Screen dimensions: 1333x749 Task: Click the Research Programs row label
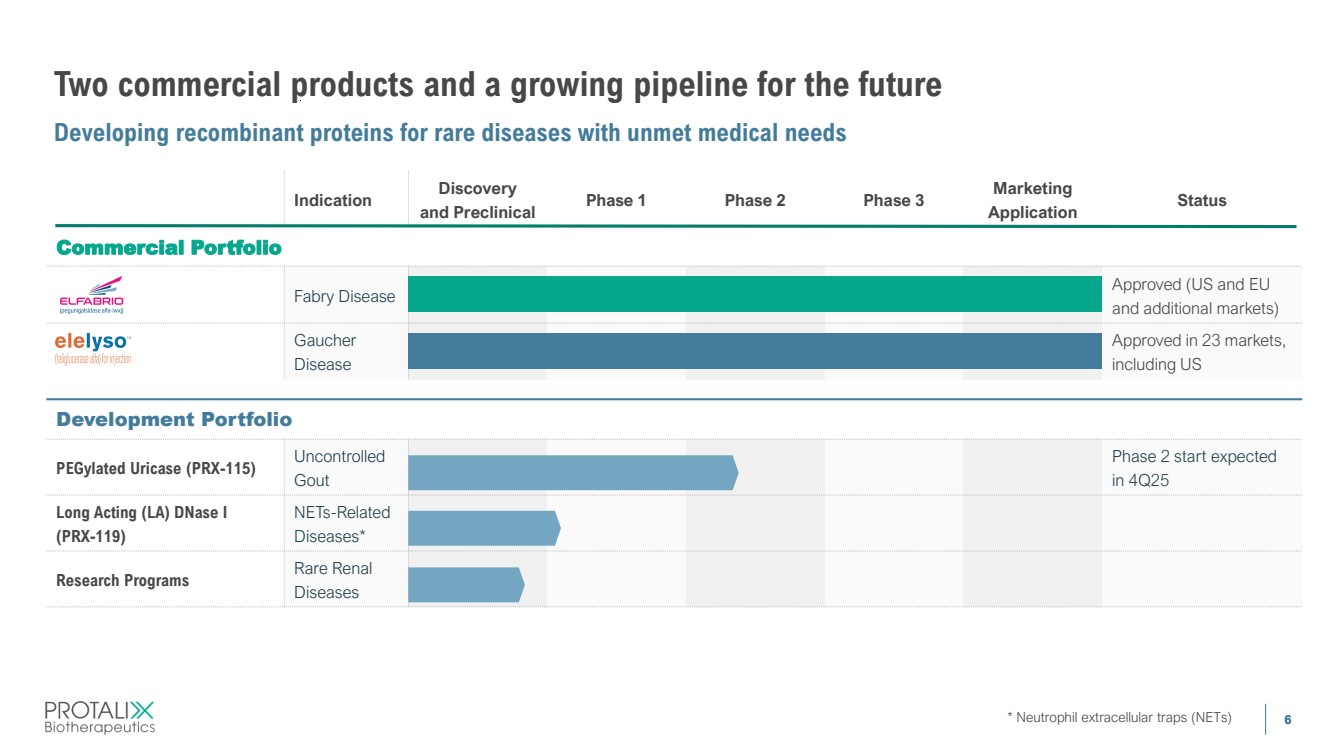(x=122, y=580)
